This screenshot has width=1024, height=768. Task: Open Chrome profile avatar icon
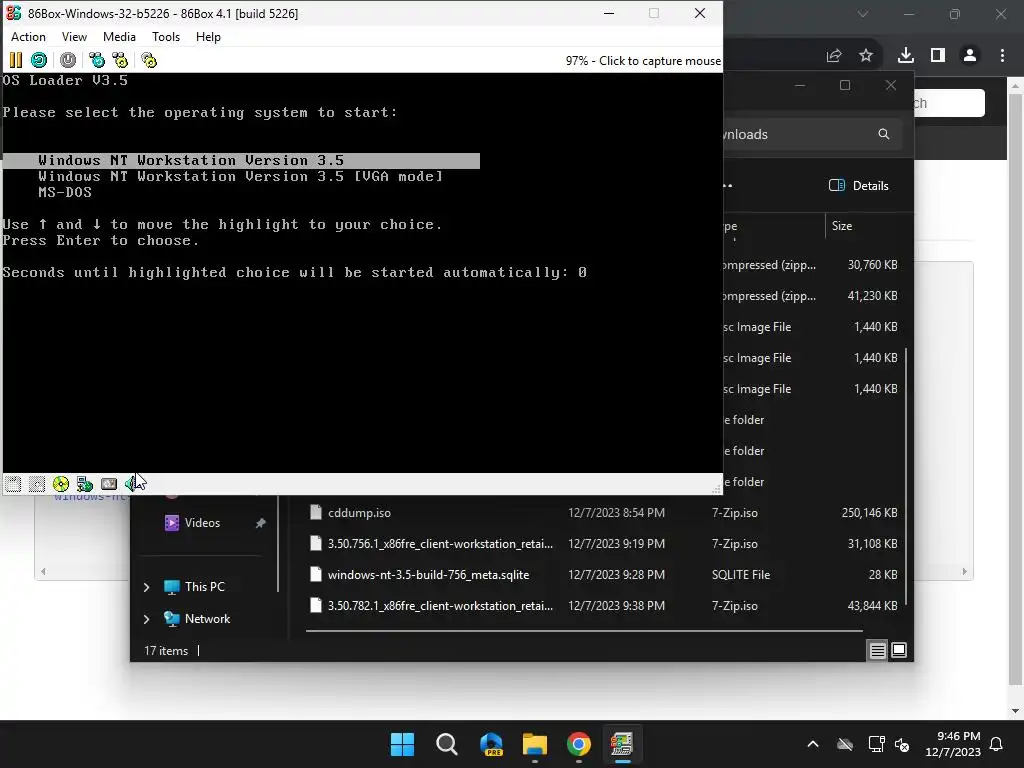coord(970,56)
